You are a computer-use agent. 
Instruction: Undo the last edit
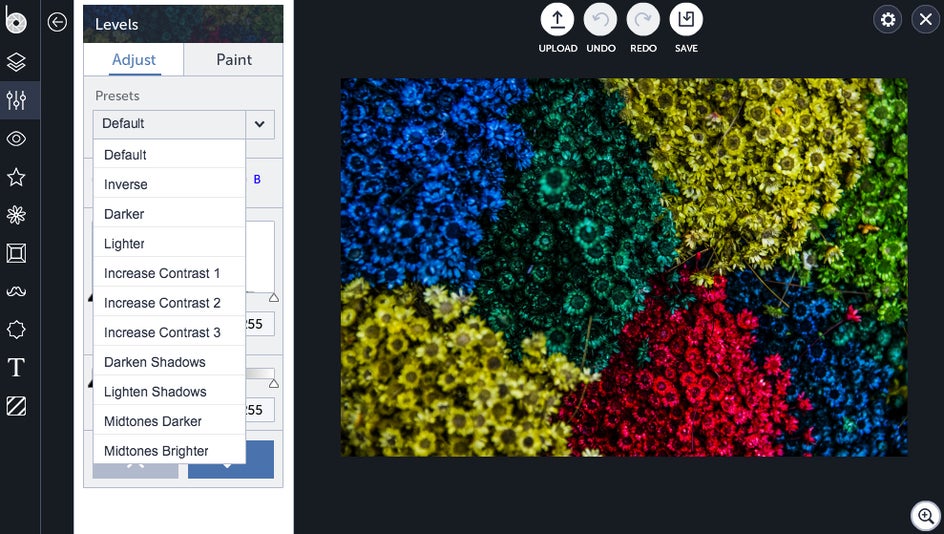(x=600, y=20)
